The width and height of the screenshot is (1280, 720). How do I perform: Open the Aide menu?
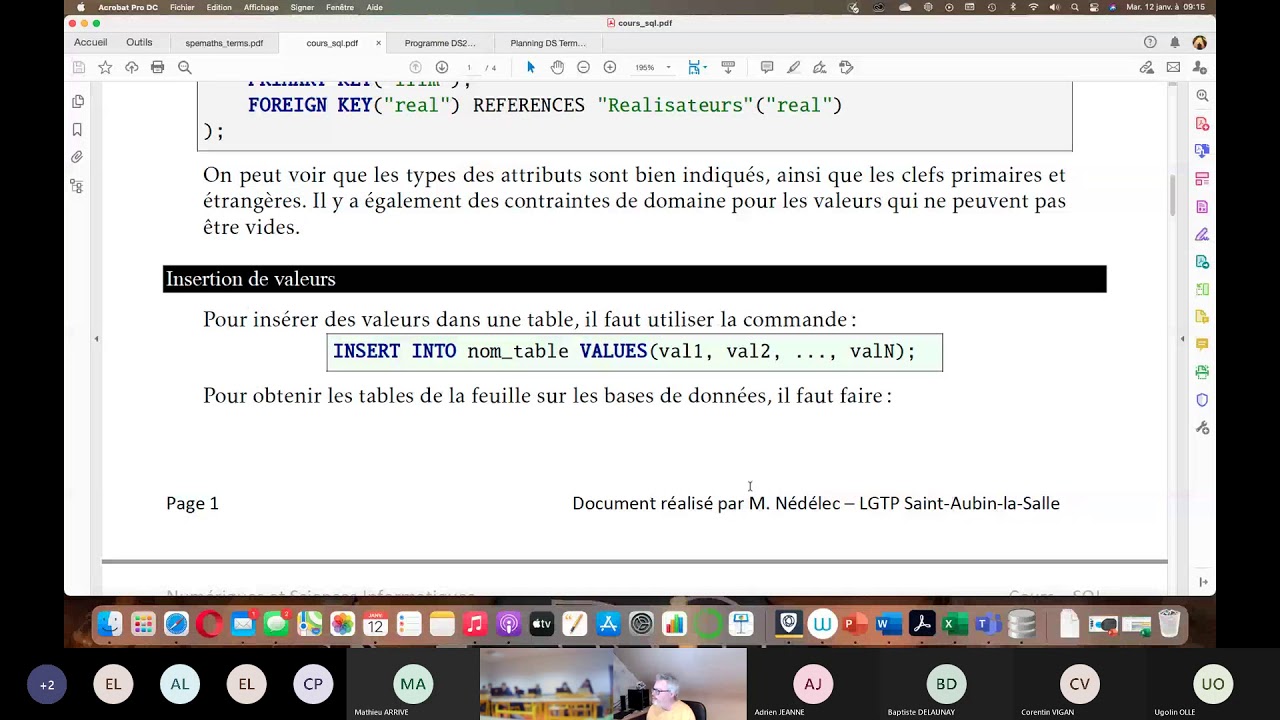click(374, 7)
